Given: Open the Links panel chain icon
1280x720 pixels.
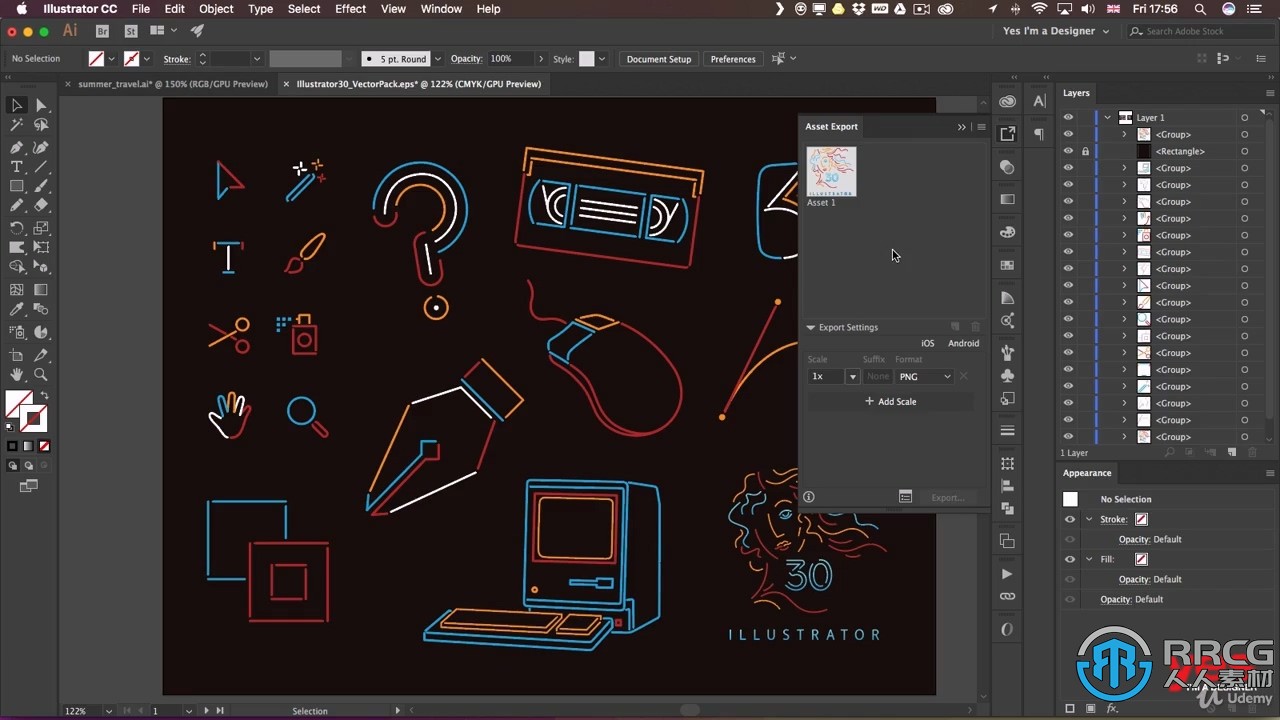Looking at the screenshot, I should (x=1007, y=596).
